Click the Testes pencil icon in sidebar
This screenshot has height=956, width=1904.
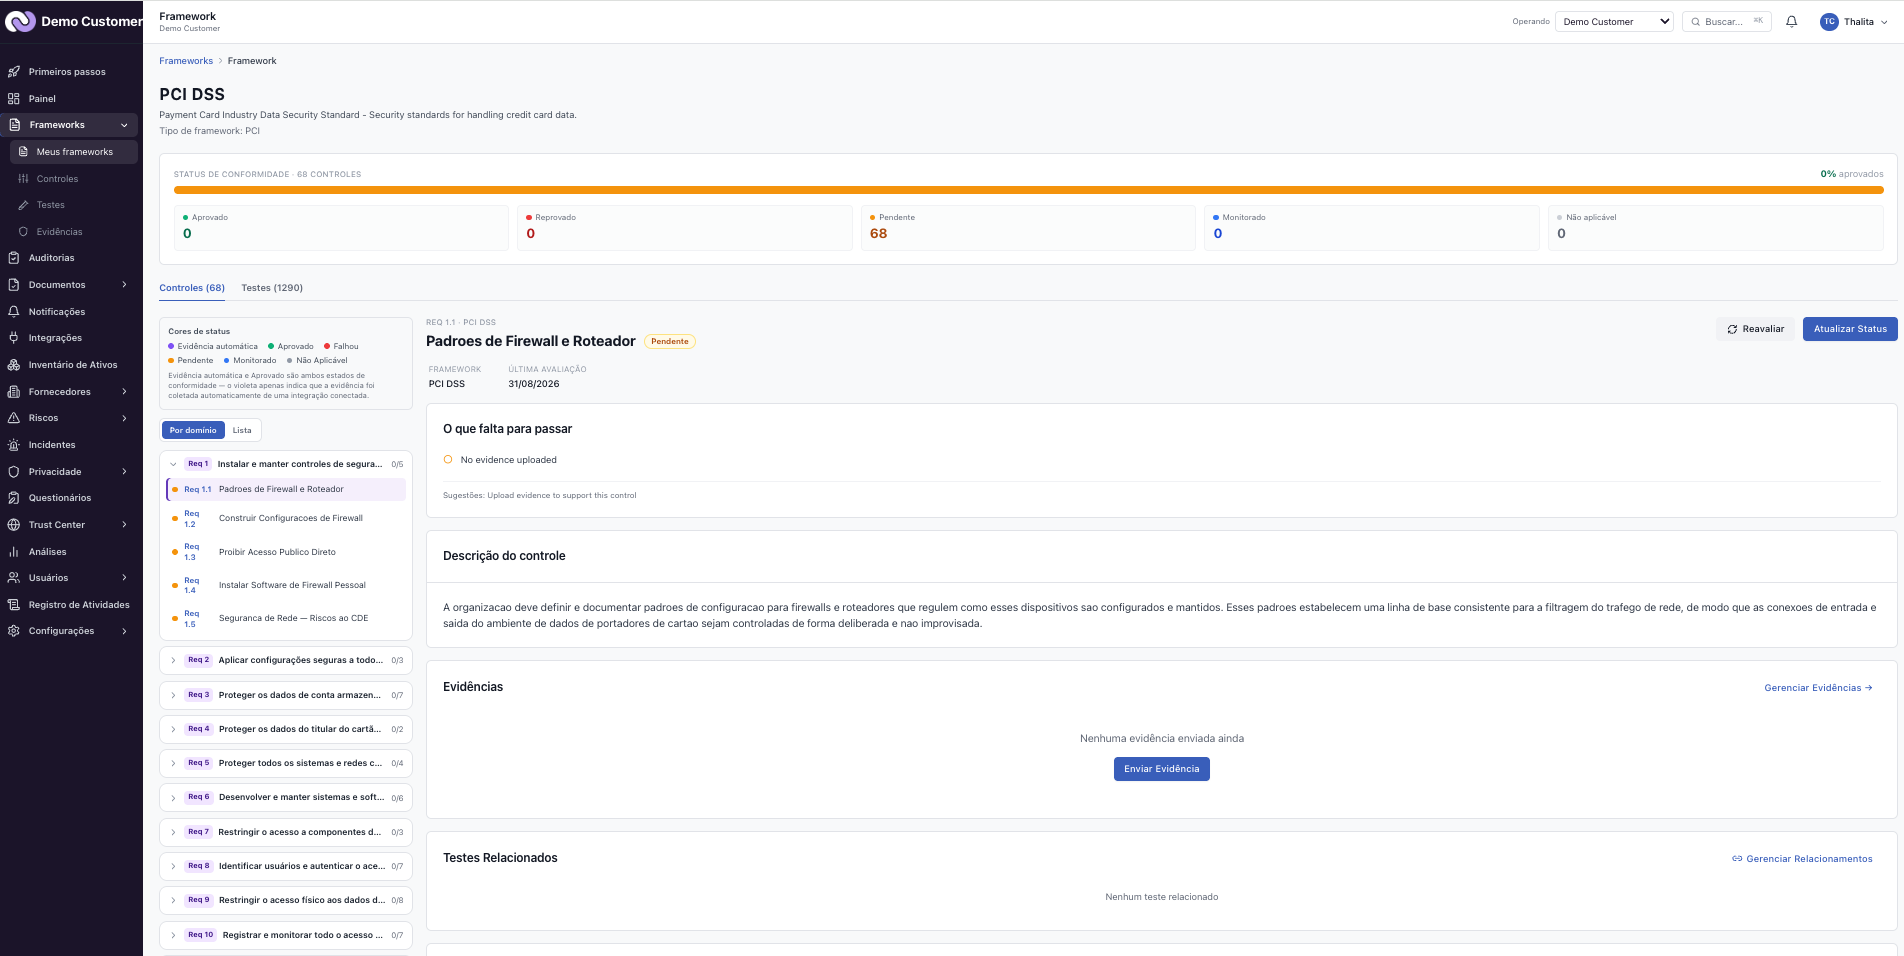click(23, 205)
